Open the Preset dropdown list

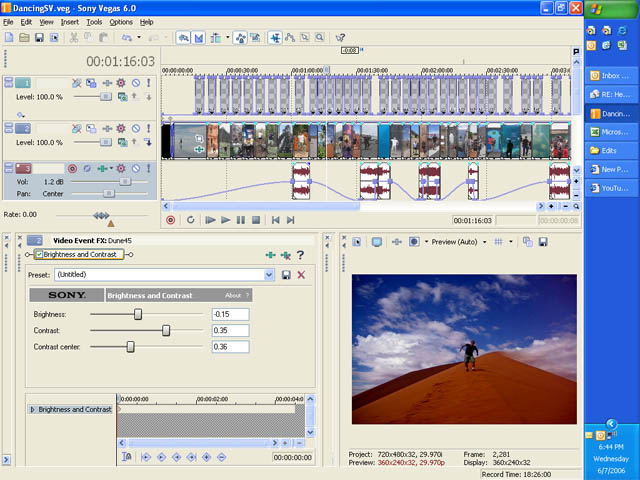[x=269, y=275]
